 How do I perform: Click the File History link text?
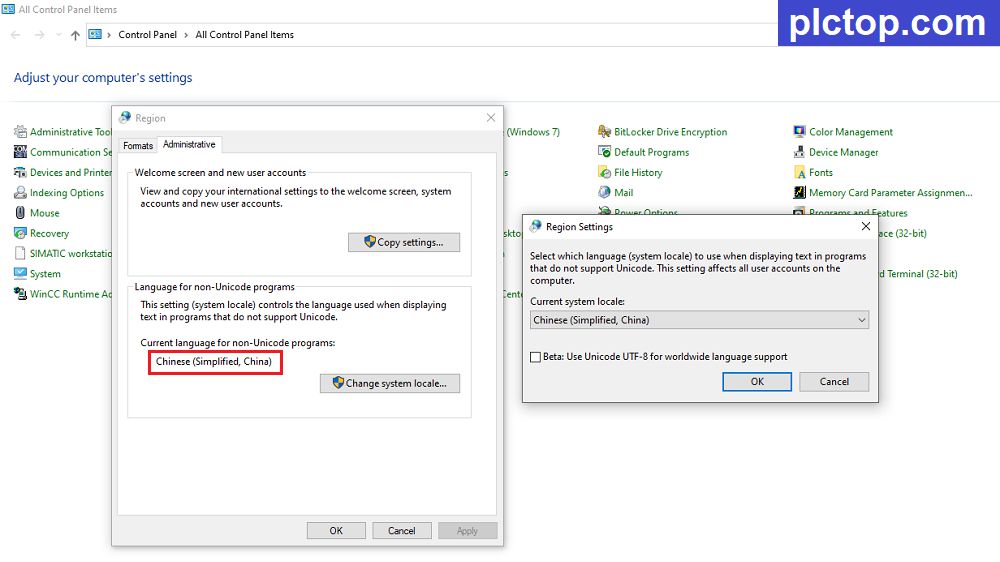pyautogui.click(x=638, y=173)
